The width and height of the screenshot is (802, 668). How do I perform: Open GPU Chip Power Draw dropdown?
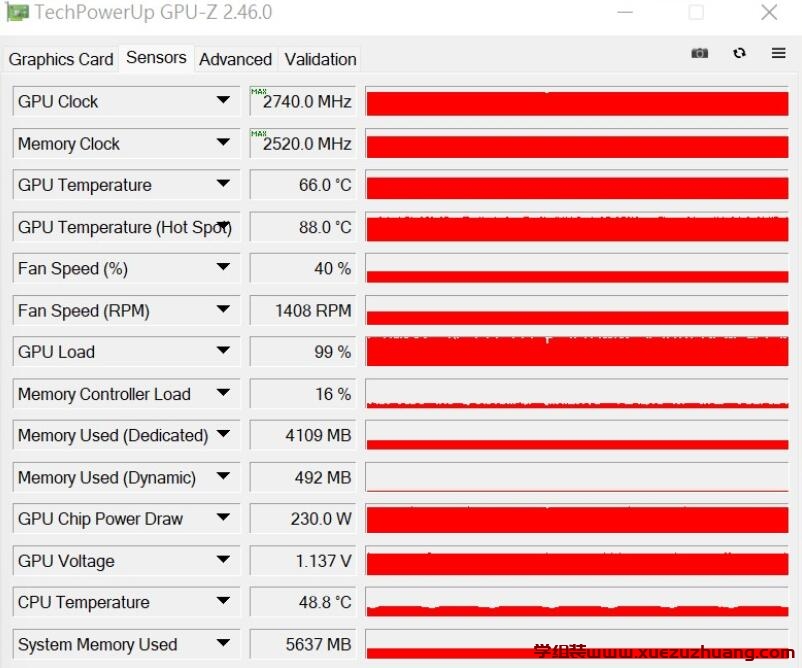223,519
